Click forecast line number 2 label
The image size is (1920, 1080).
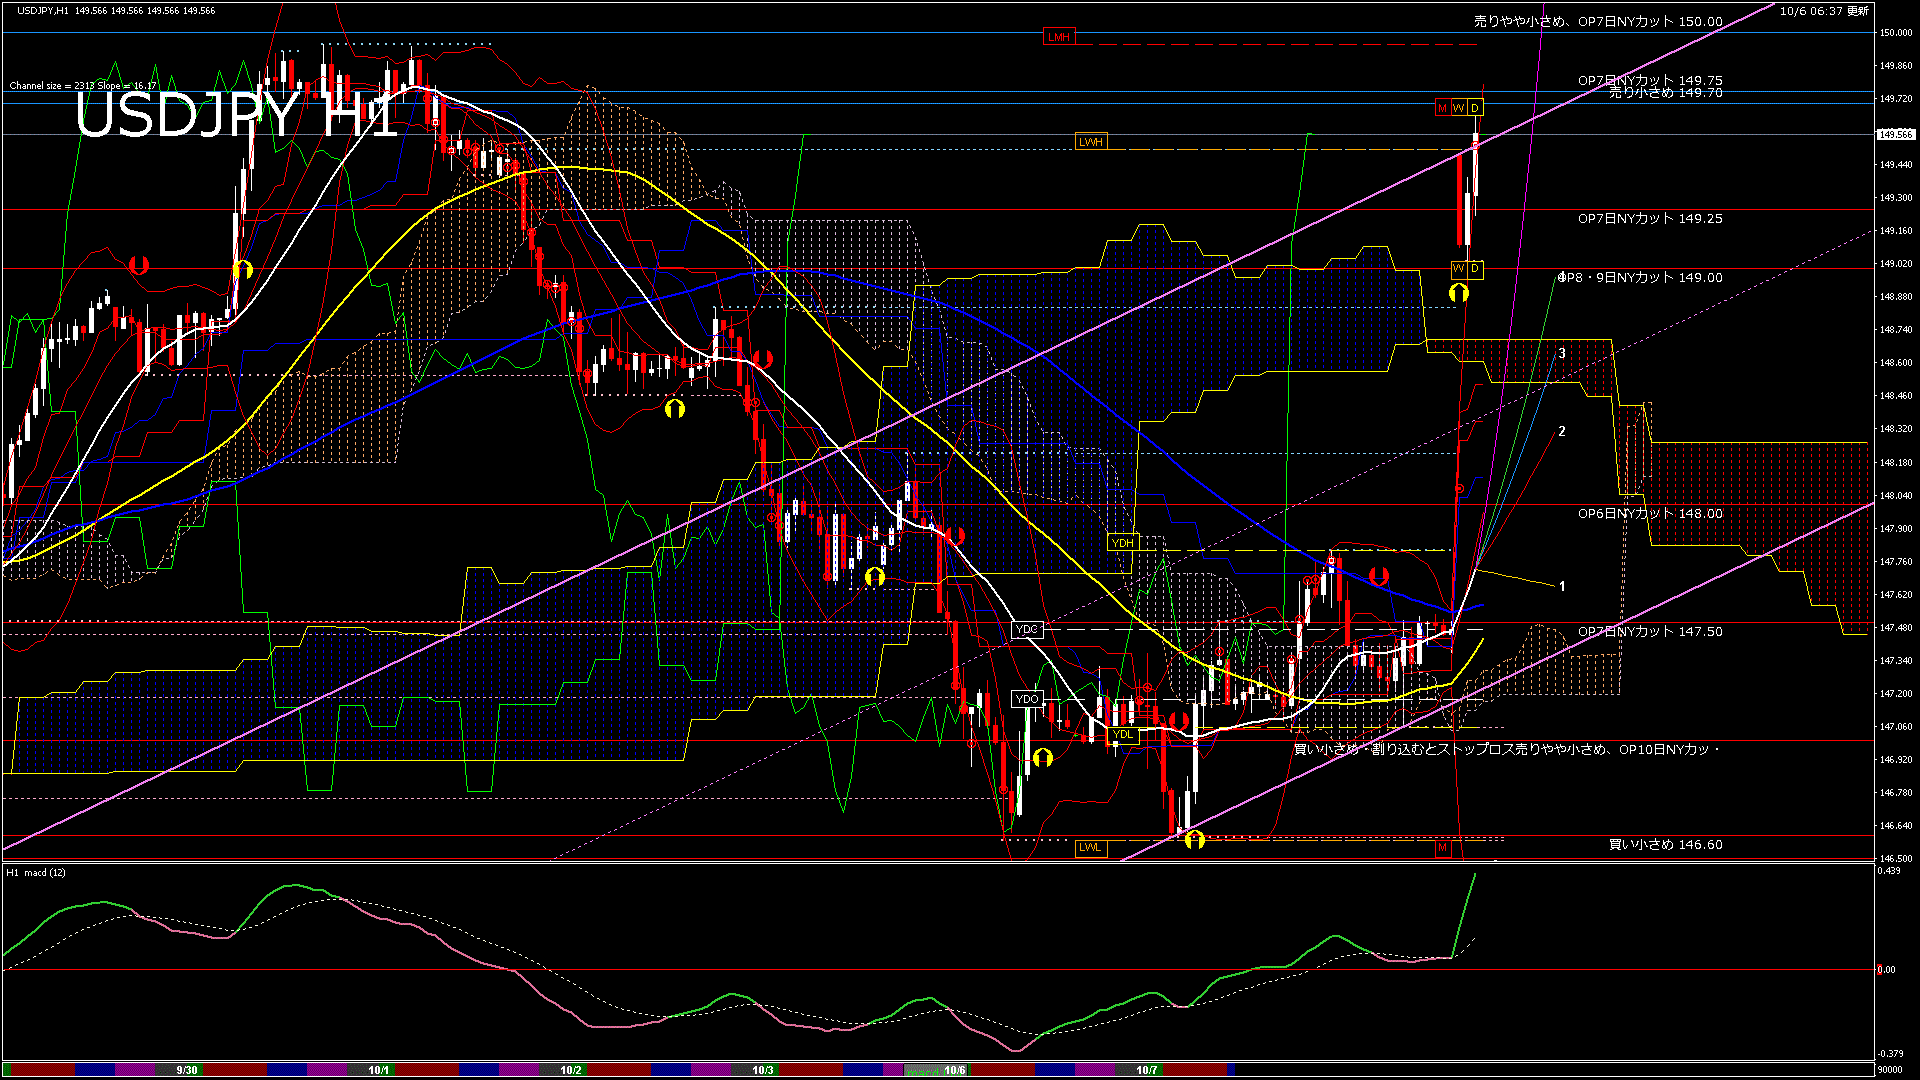(x=1562, y=432)
